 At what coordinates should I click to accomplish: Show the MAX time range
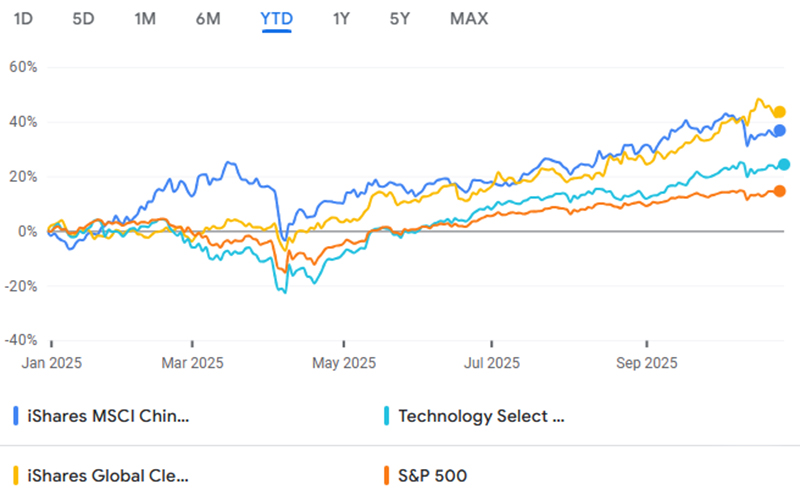[x=469, y=18]
